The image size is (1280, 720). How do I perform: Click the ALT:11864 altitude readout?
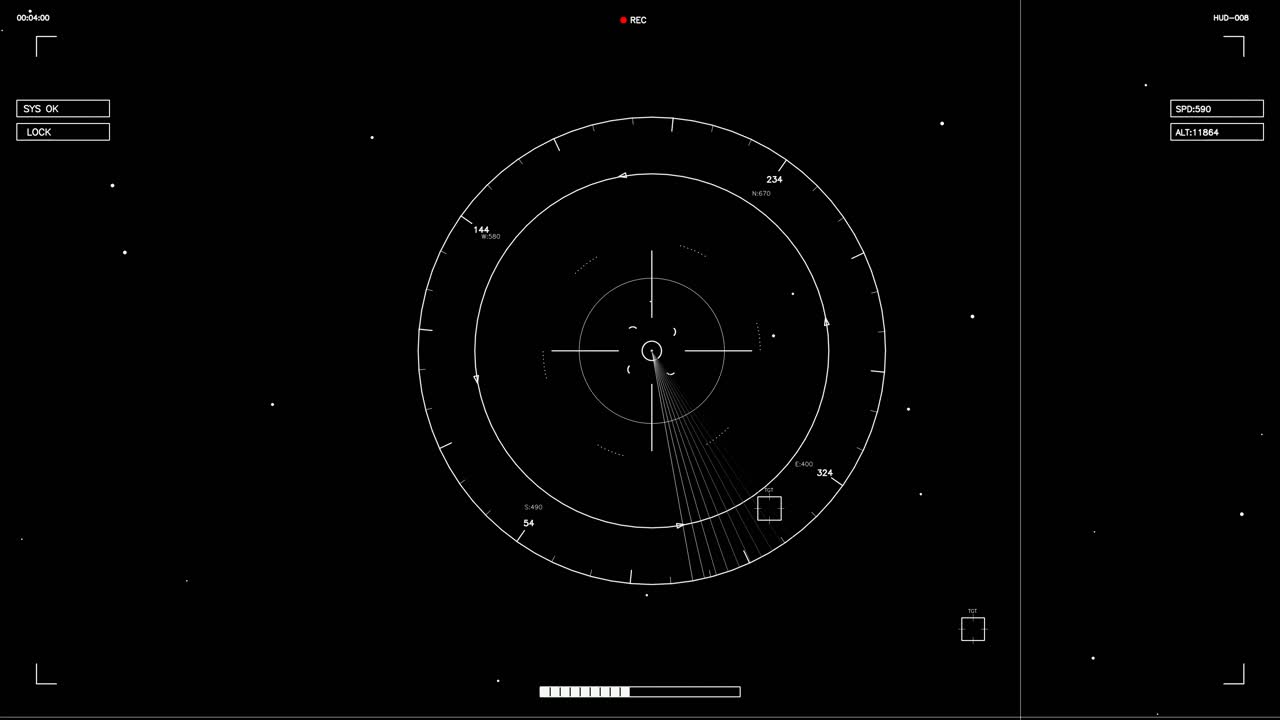coord(1217,132)
